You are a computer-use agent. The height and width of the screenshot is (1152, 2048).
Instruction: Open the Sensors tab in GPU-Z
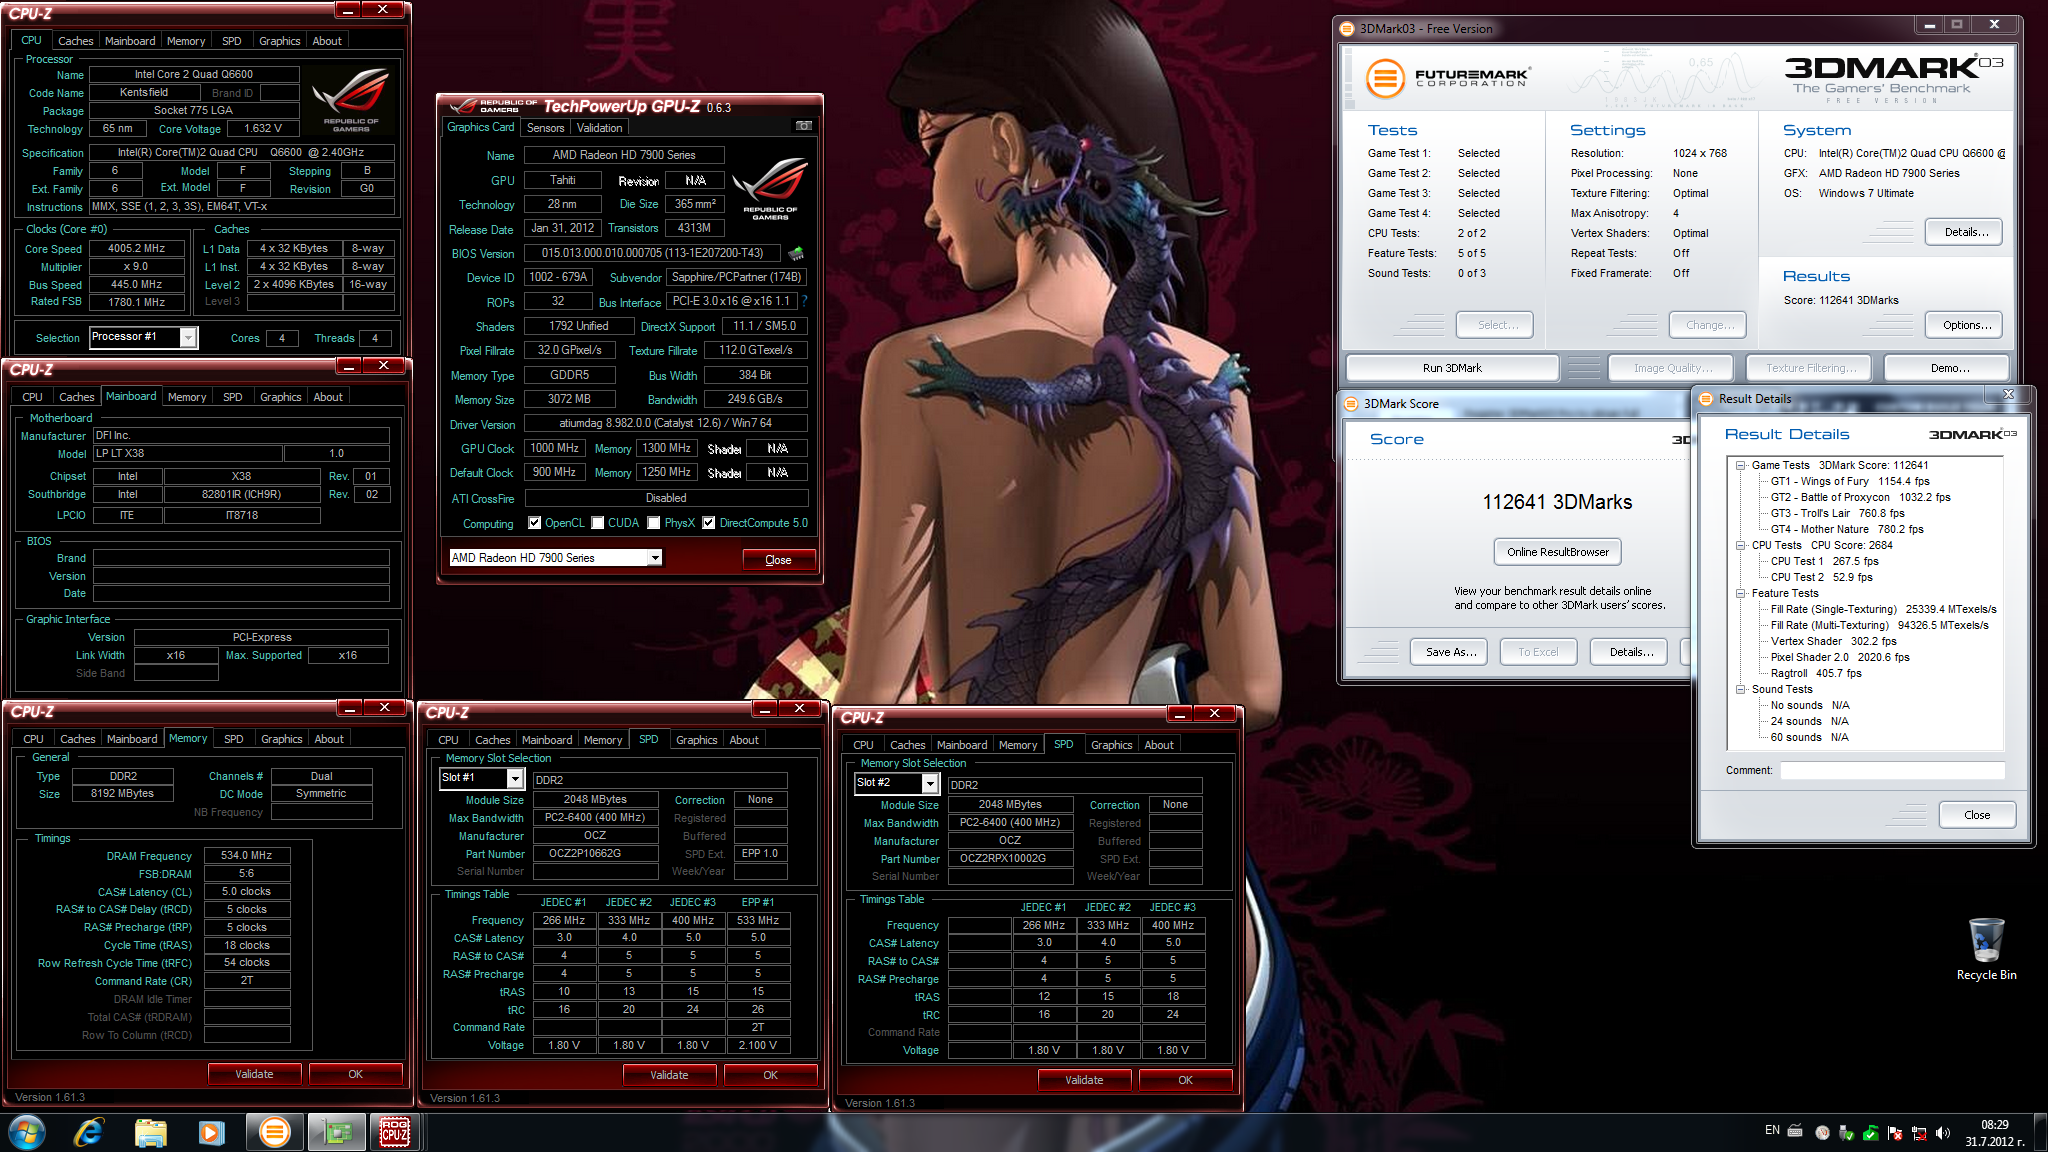[546, 128]
